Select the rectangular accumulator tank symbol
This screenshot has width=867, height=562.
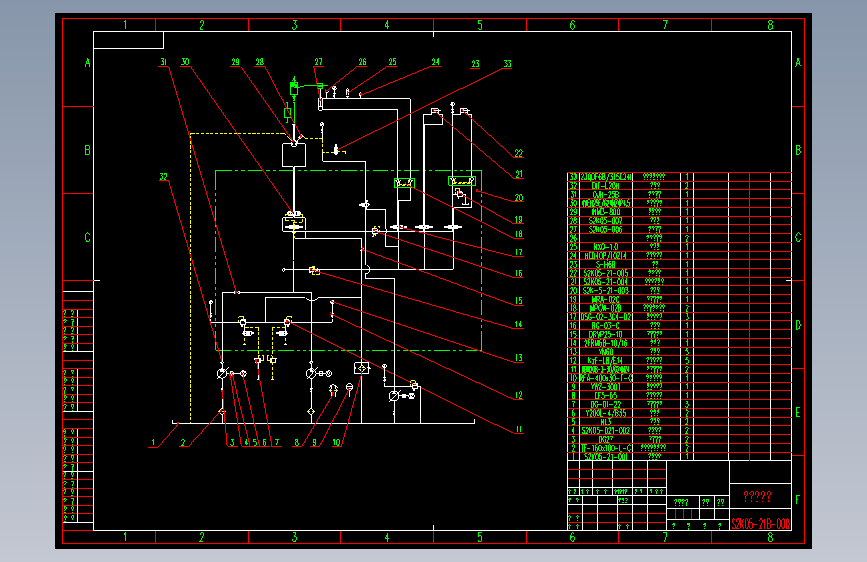pos(294,155)
